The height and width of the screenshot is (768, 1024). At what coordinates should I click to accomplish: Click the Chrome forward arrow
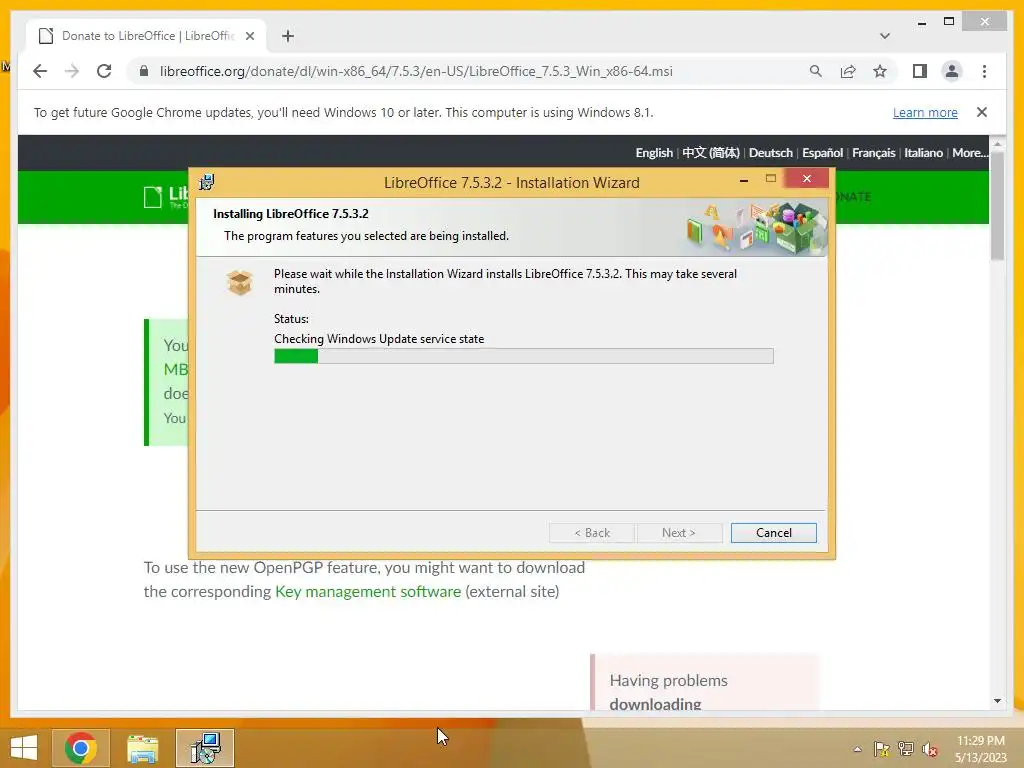[72, 71]
